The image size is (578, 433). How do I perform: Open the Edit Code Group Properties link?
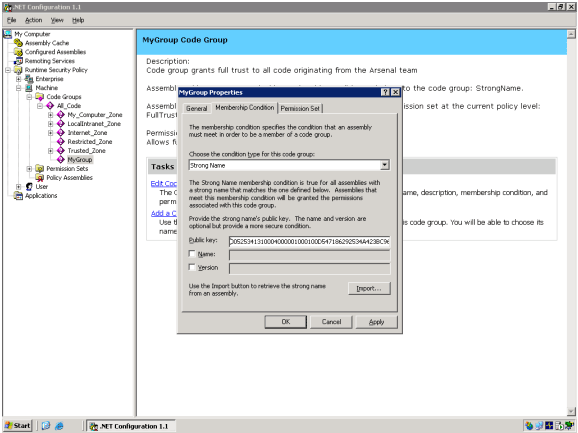(164, 183)
